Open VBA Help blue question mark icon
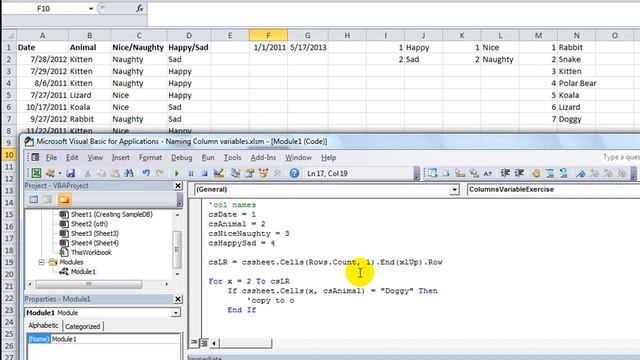Image resolution: width=640 pixels, height=360 pixels. 294,173
